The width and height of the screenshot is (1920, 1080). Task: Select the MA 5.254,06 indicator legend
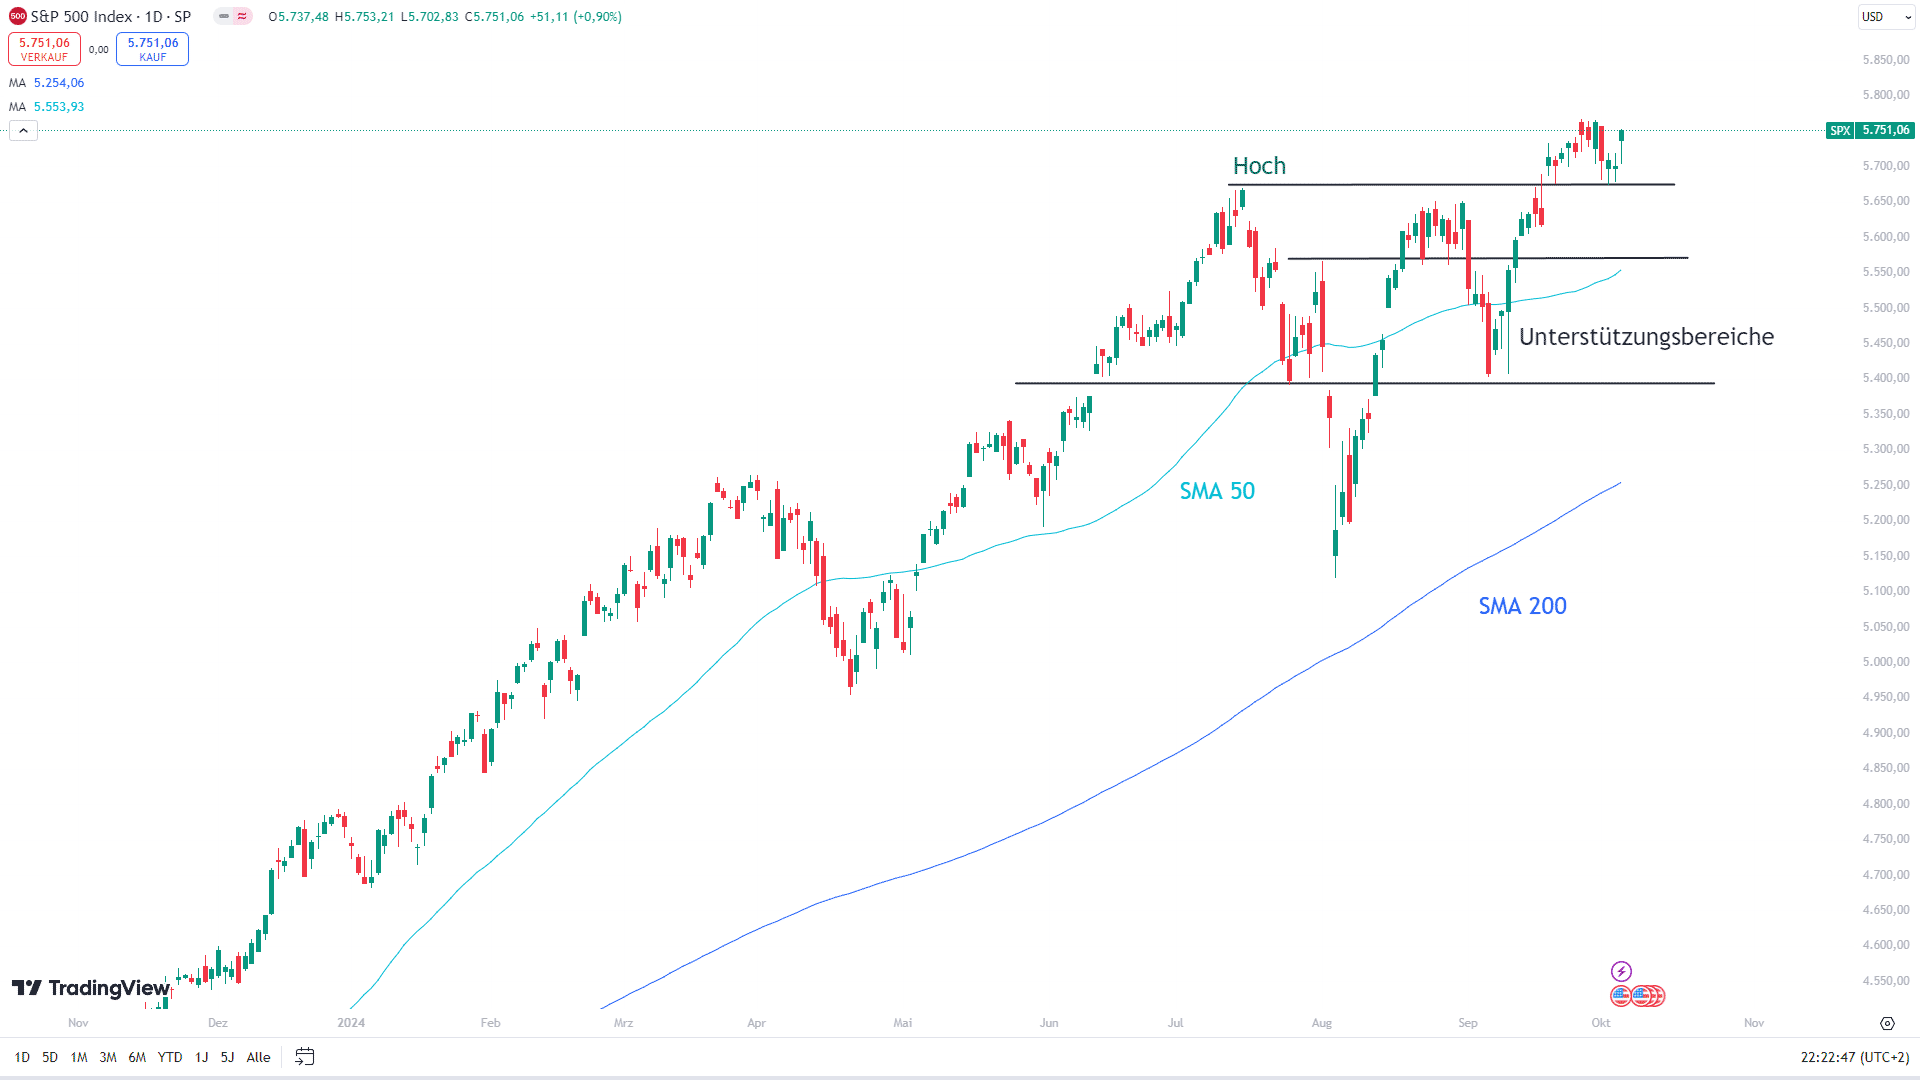tap(47, 83)
